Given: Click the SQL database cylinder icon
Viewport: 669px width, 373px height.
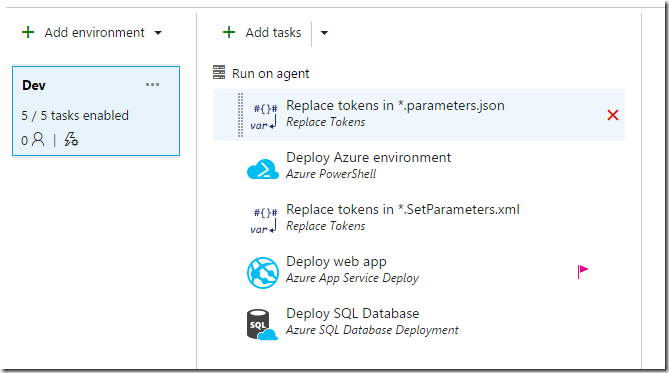Looking at the screenshot, I should click(262, 325).
